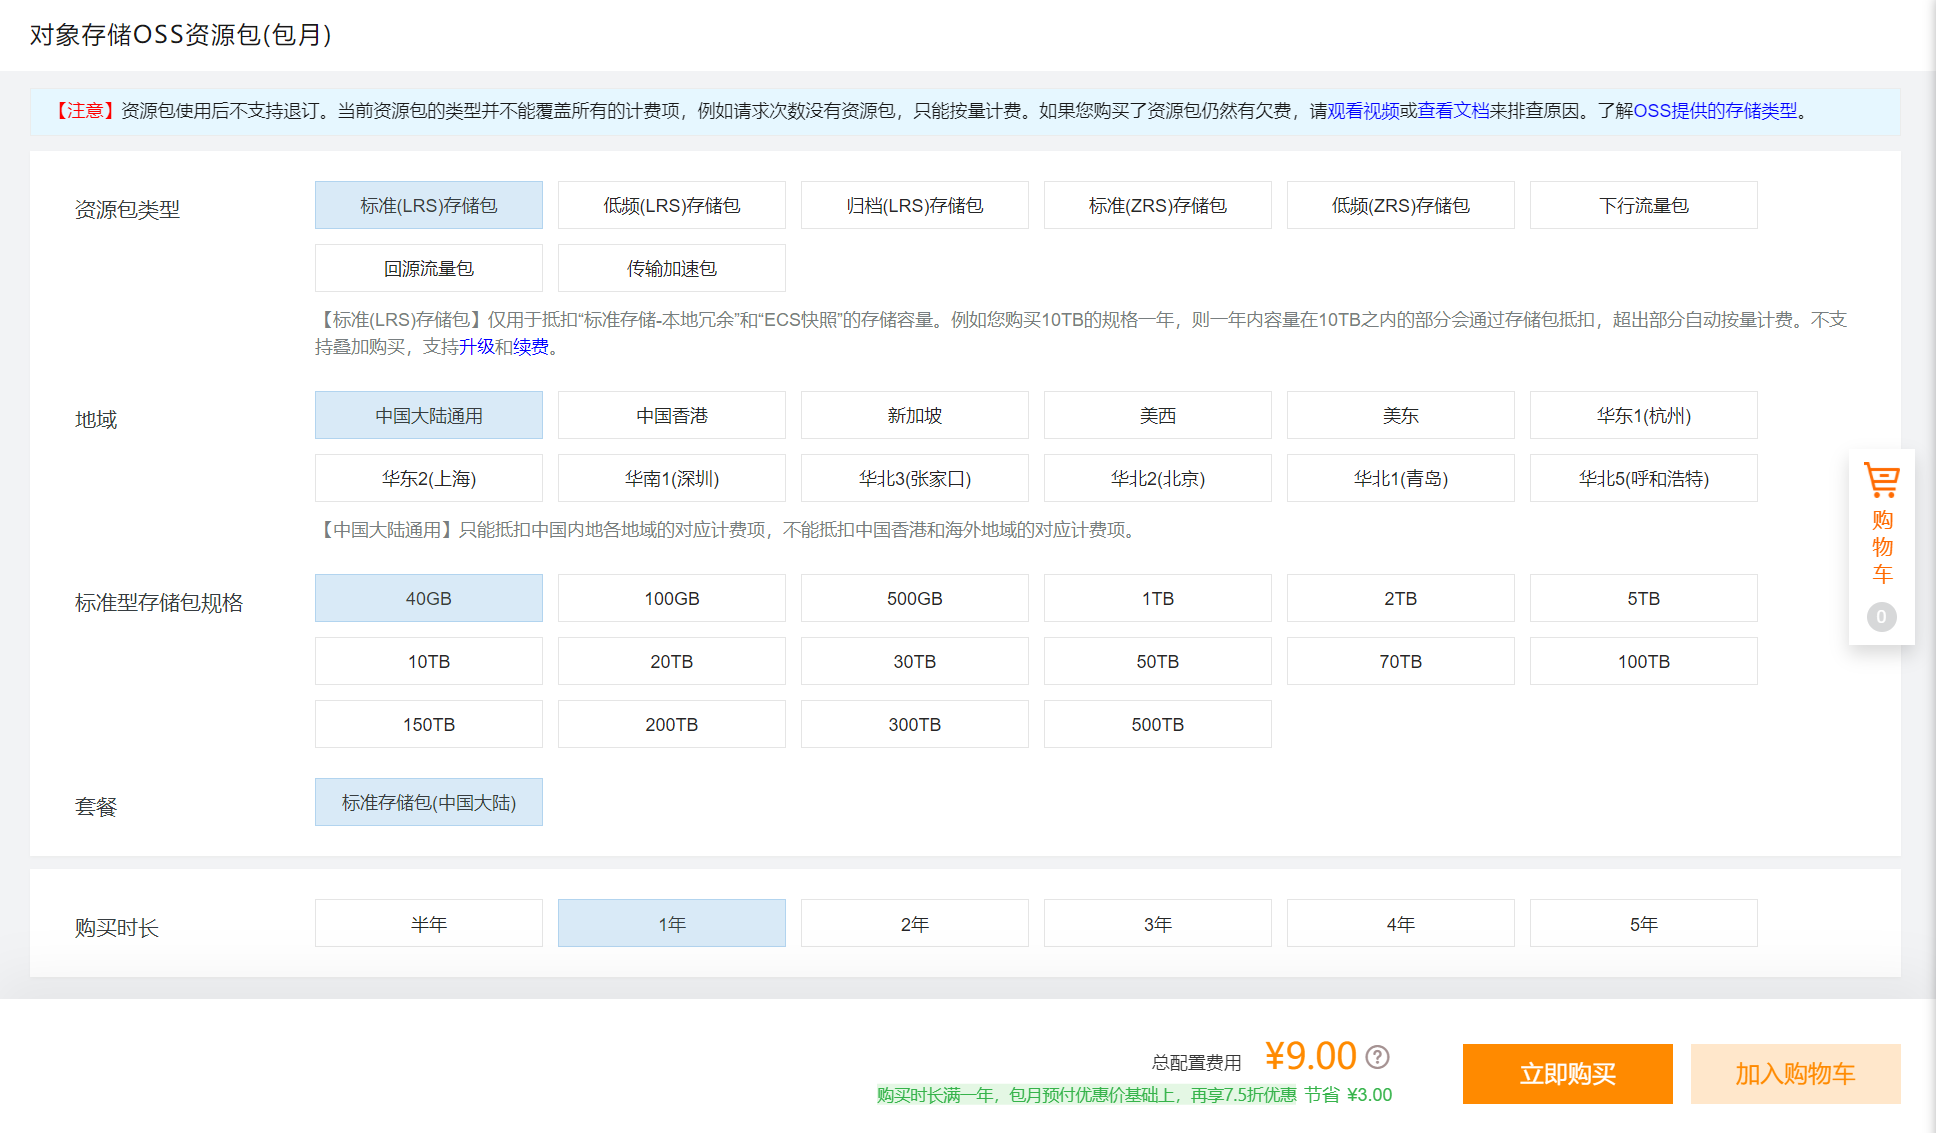
Task: Open OSS提供的存储类型 link
Action: (x=1714, y=111)
